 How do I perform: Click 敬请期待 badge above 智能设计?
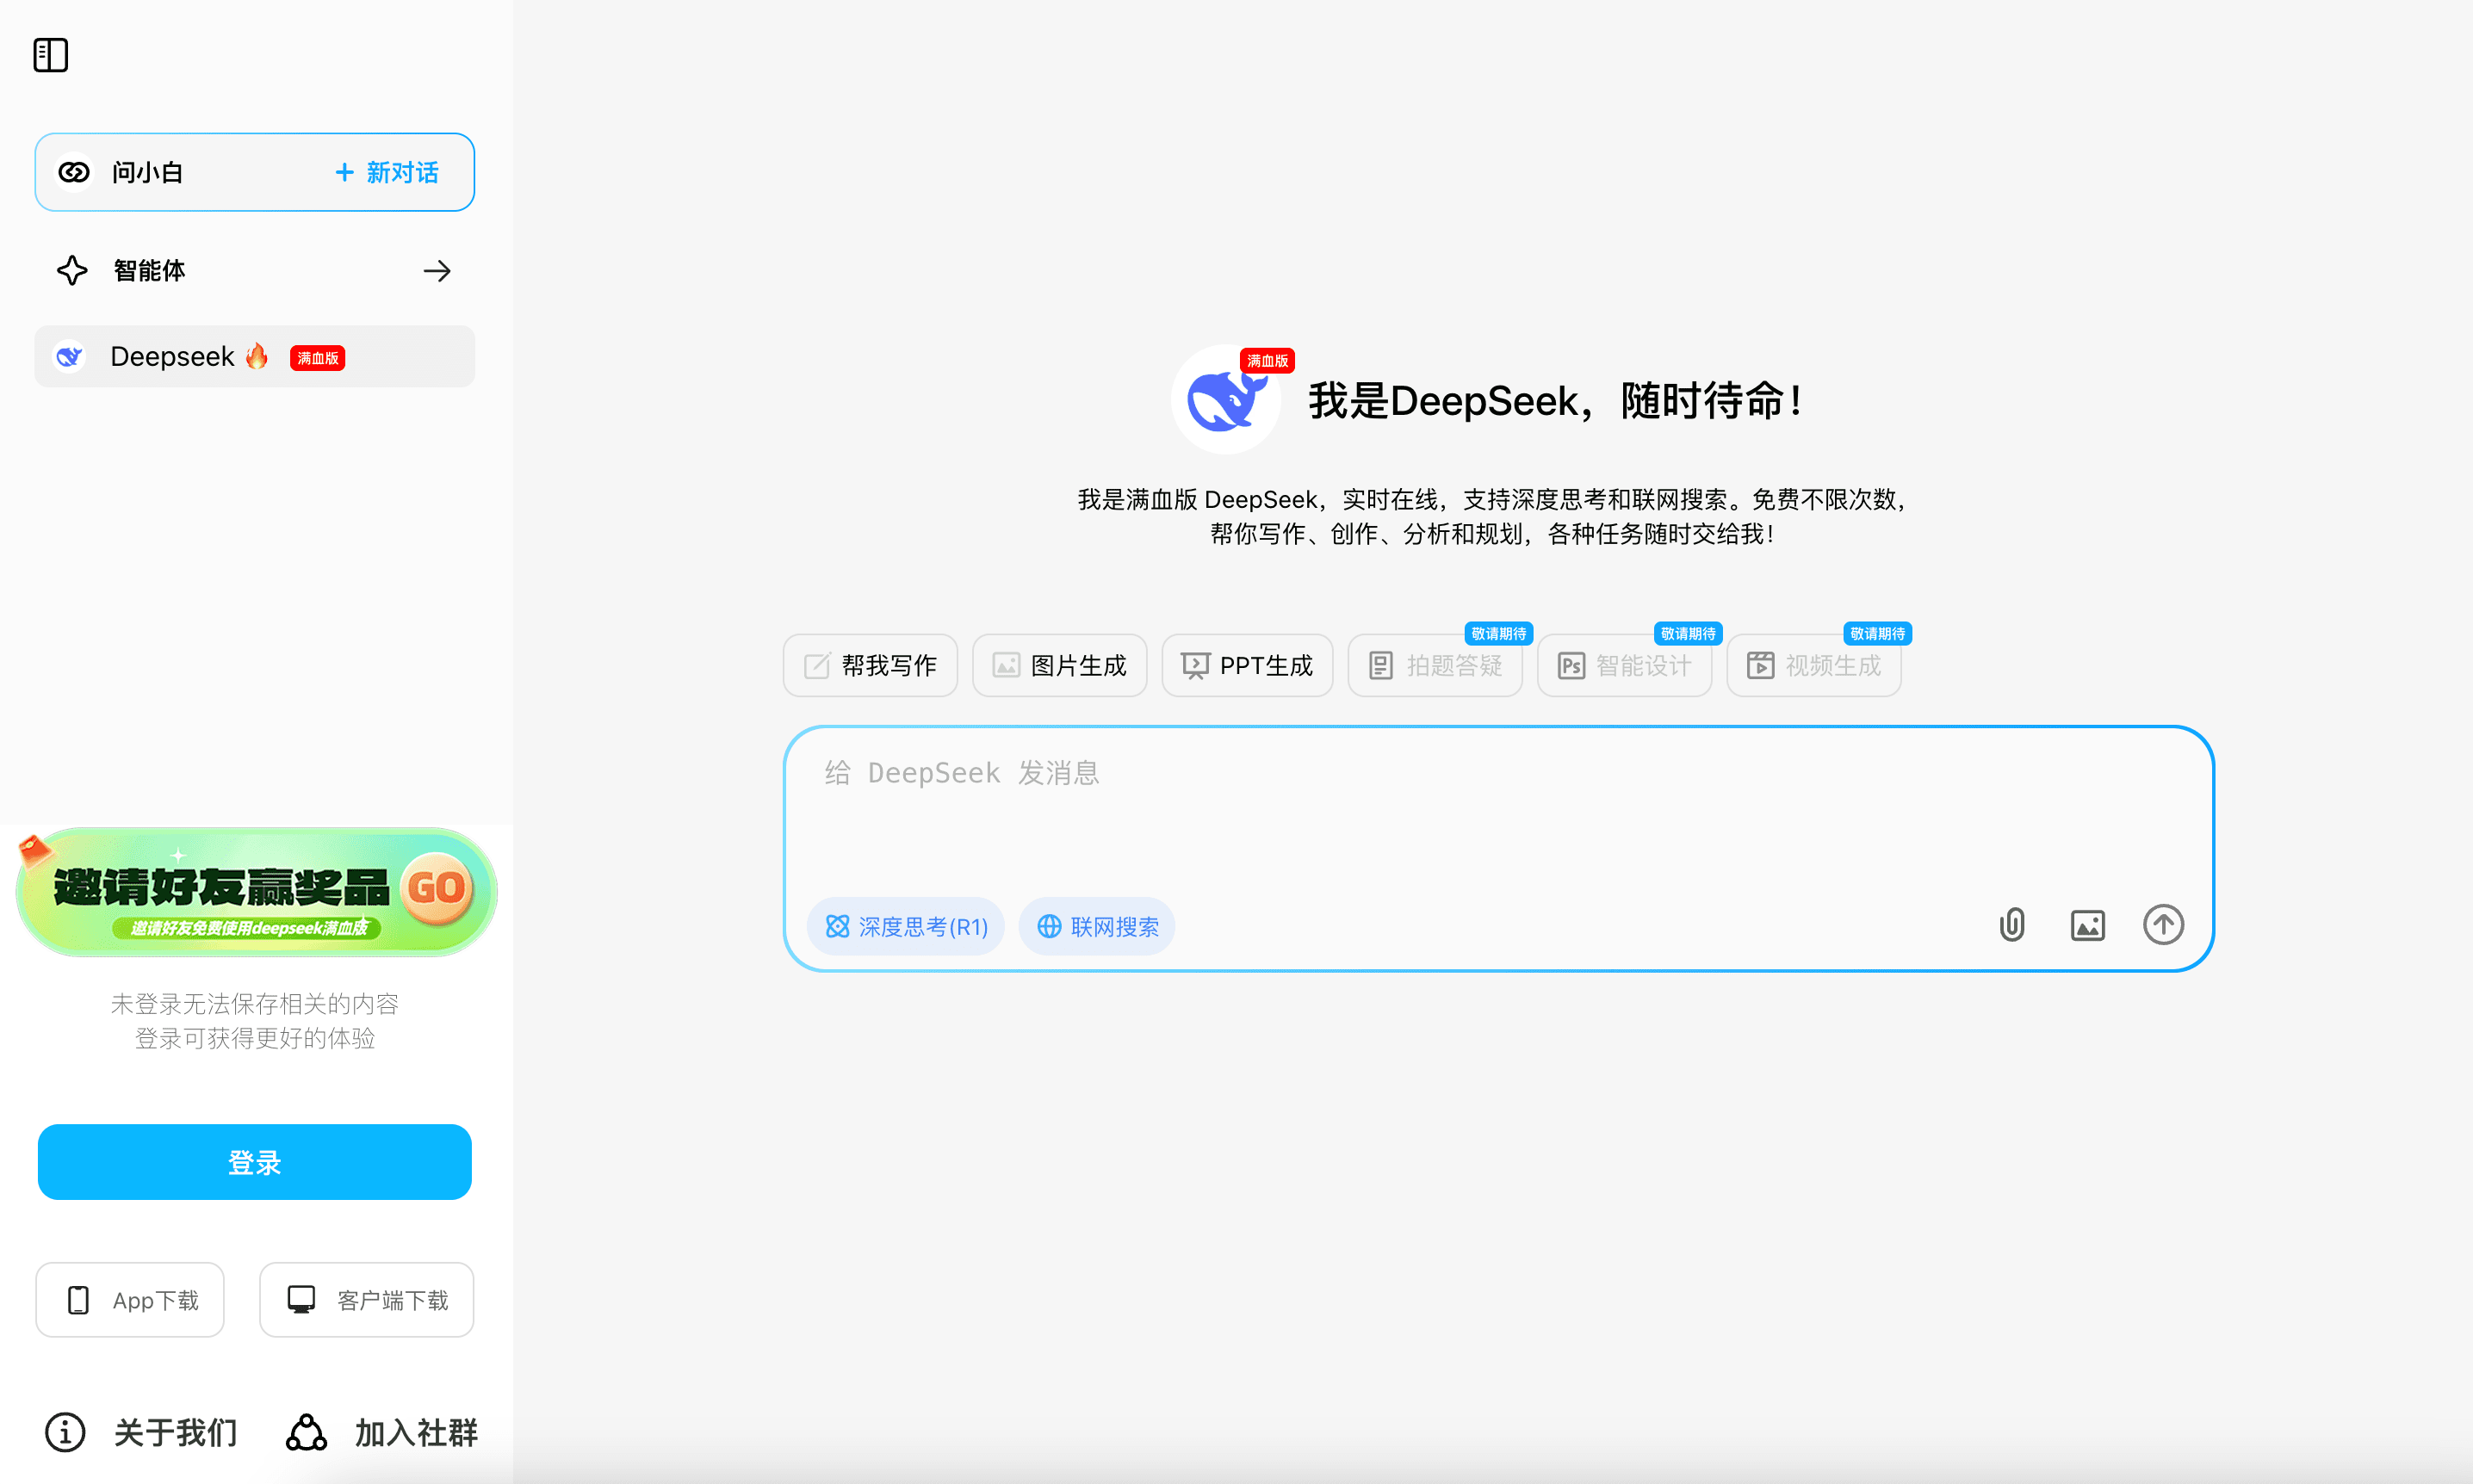coord(1688,633)
